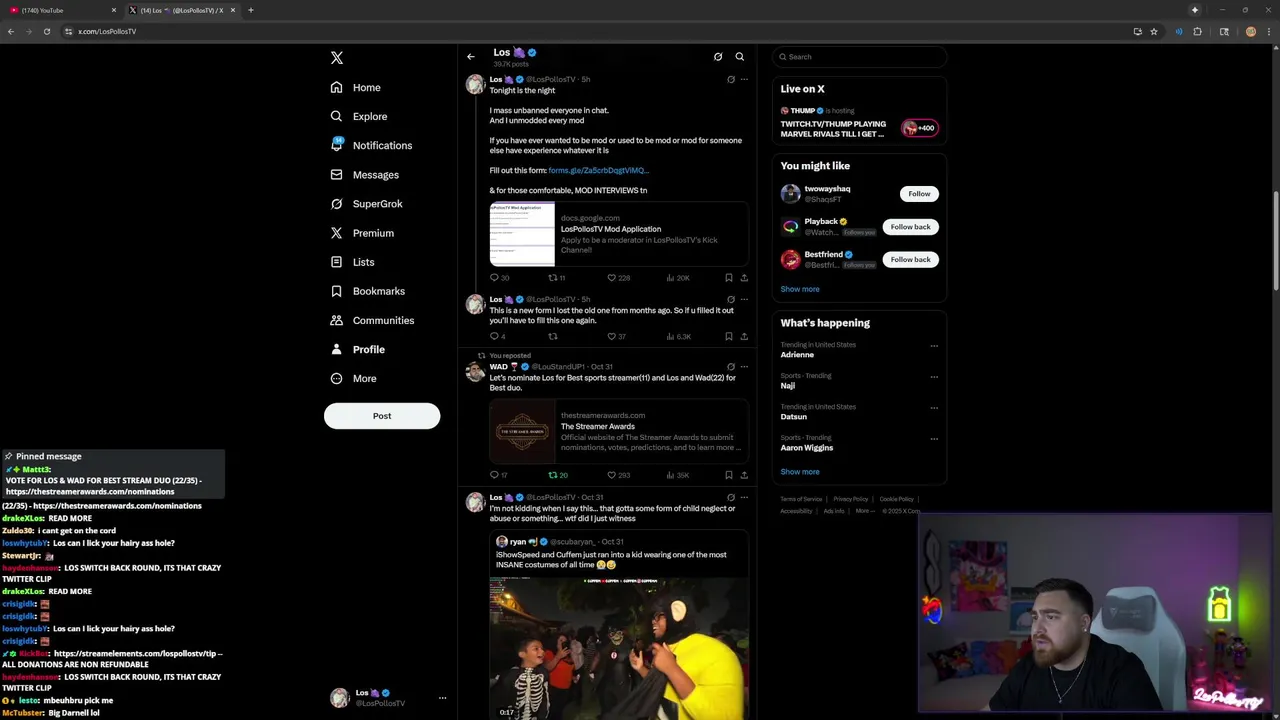Open Messages envelope icon
Image resolution: width=1280 pixels, height=720 pixels.
(x=337, y=174)
